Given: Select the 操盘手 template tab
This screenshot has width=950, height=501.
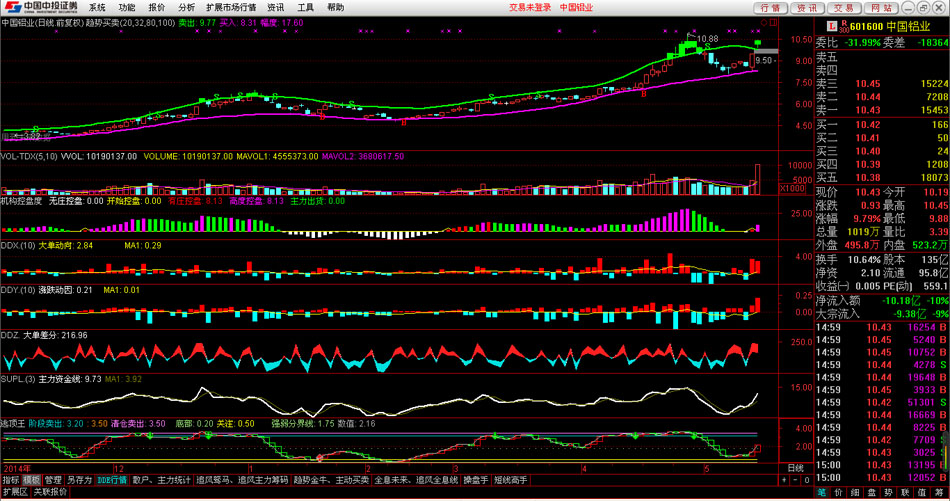Looking at the screenshot, I should coord(476,480).
